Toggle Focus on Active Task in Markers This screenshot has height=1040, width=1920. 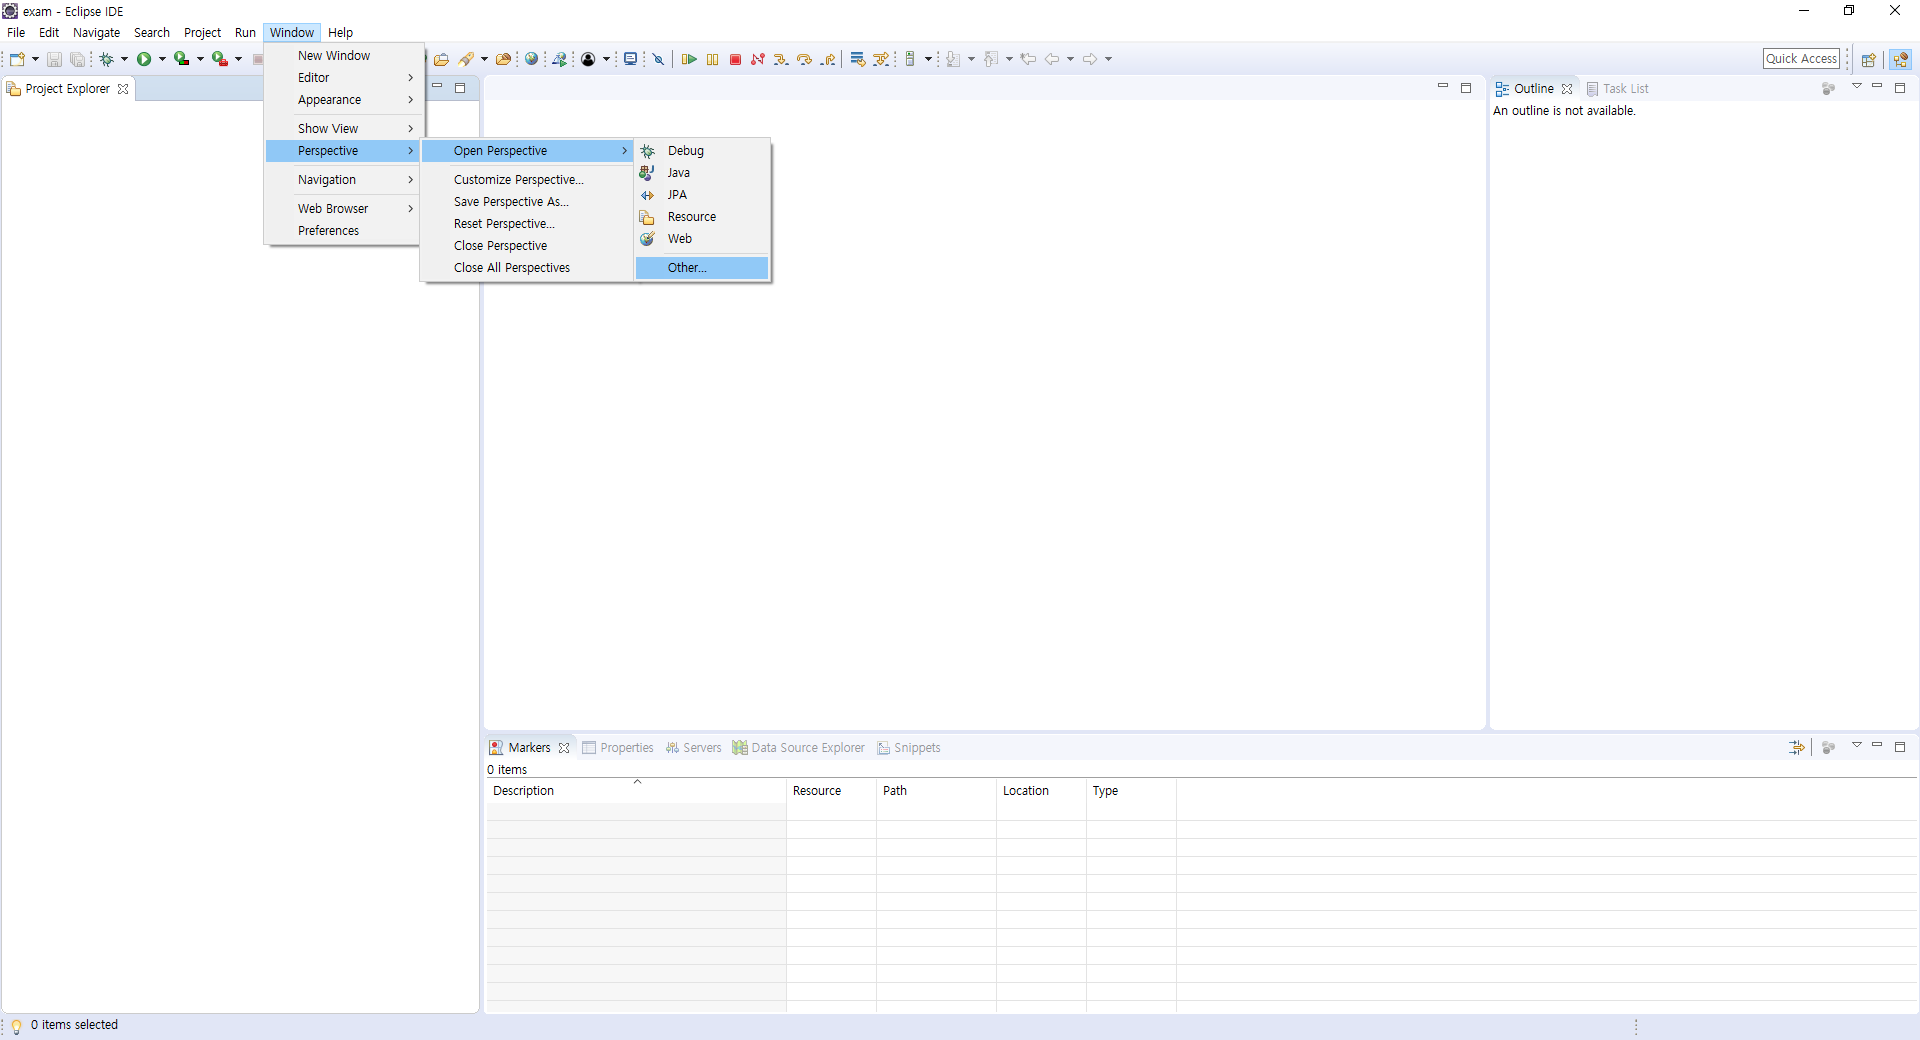pos(1828,747)
